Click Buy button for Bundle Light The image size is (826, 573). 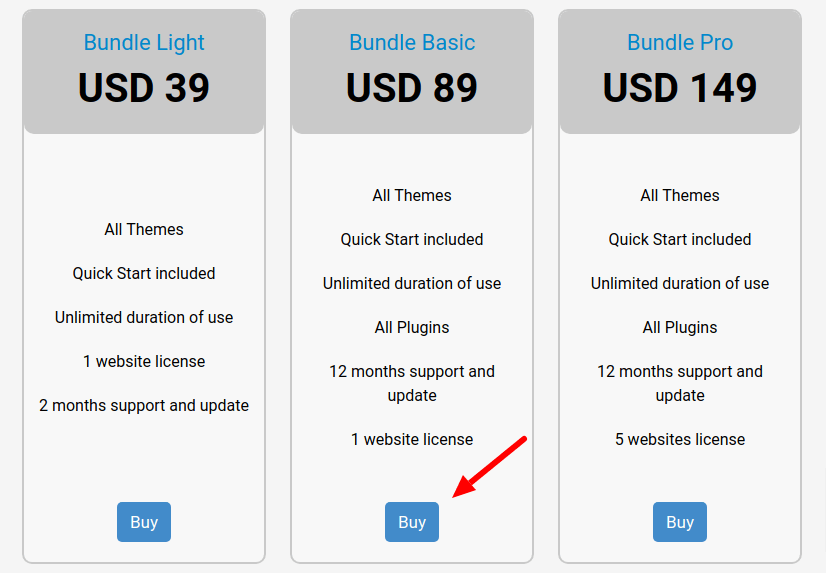tap(144, 522)
